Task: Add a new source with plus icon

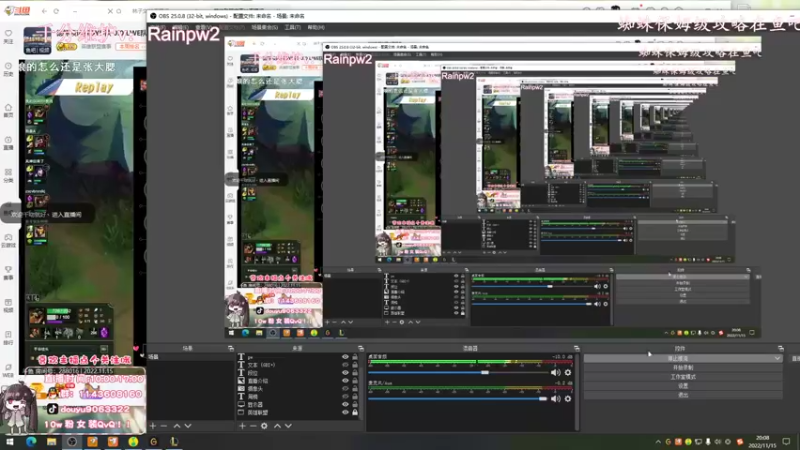Action: pos(242,426)
